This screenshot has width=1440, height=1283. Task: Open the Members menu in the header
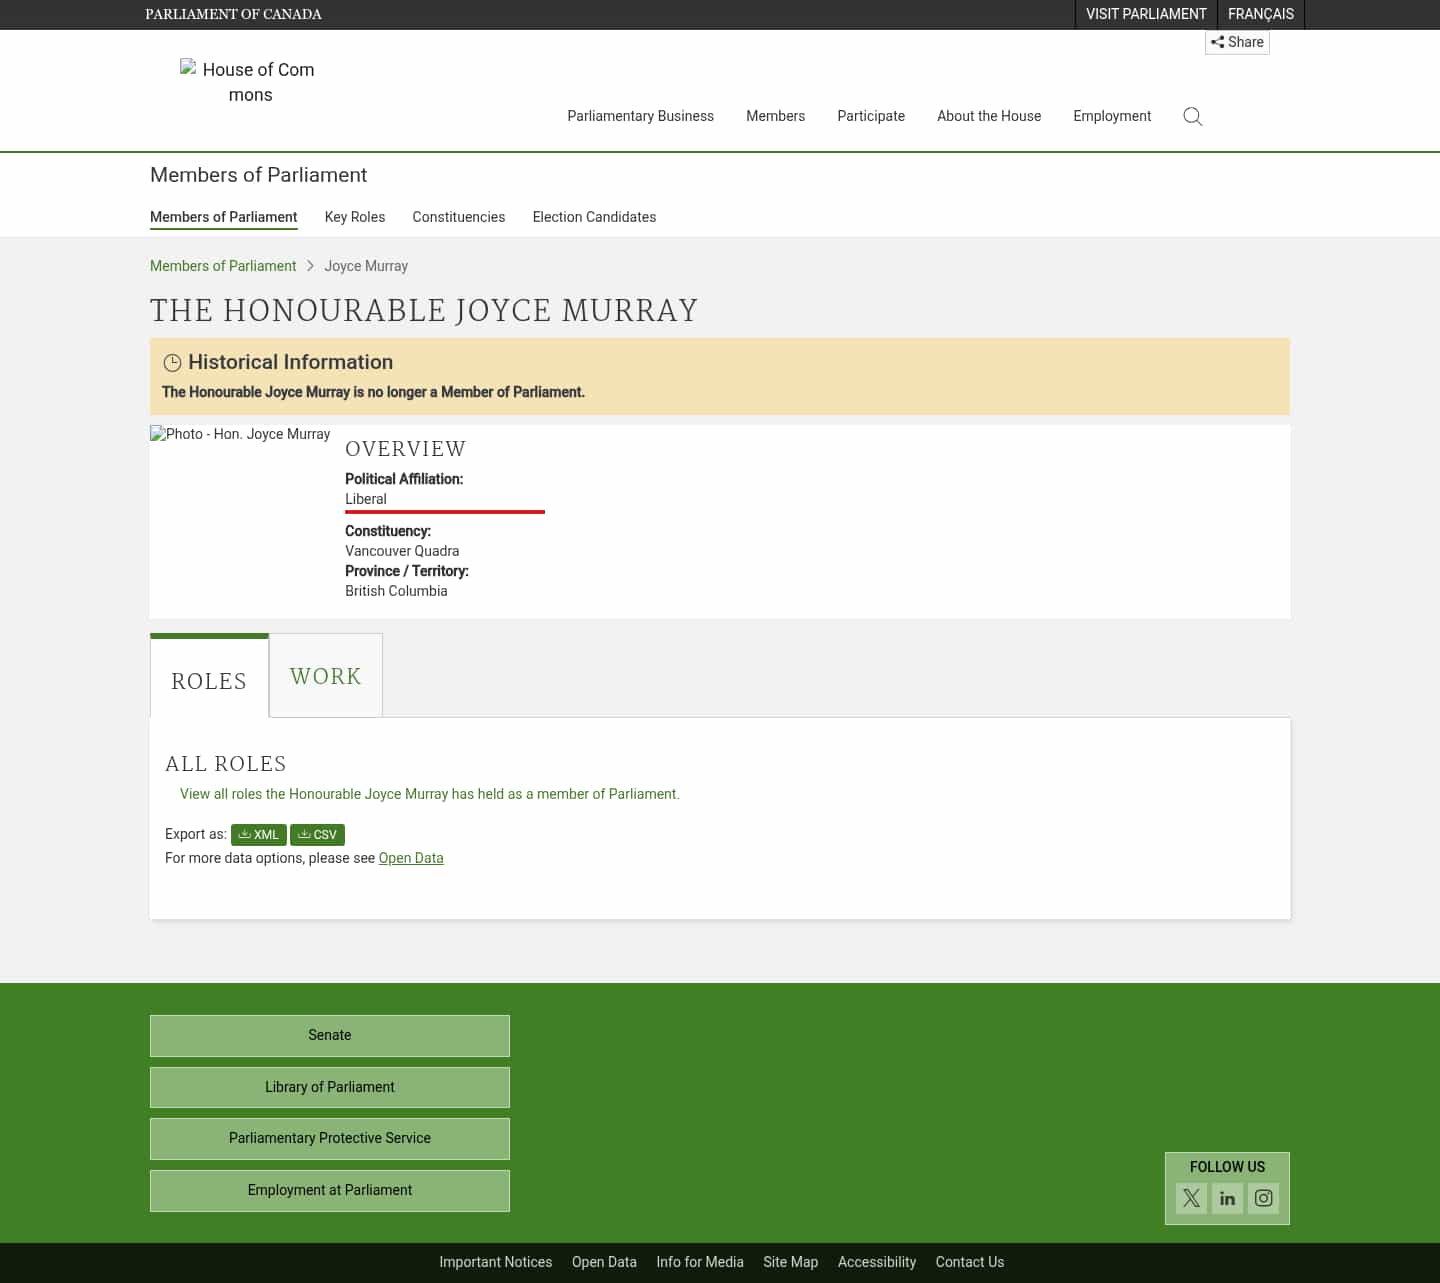pos(775,116)
